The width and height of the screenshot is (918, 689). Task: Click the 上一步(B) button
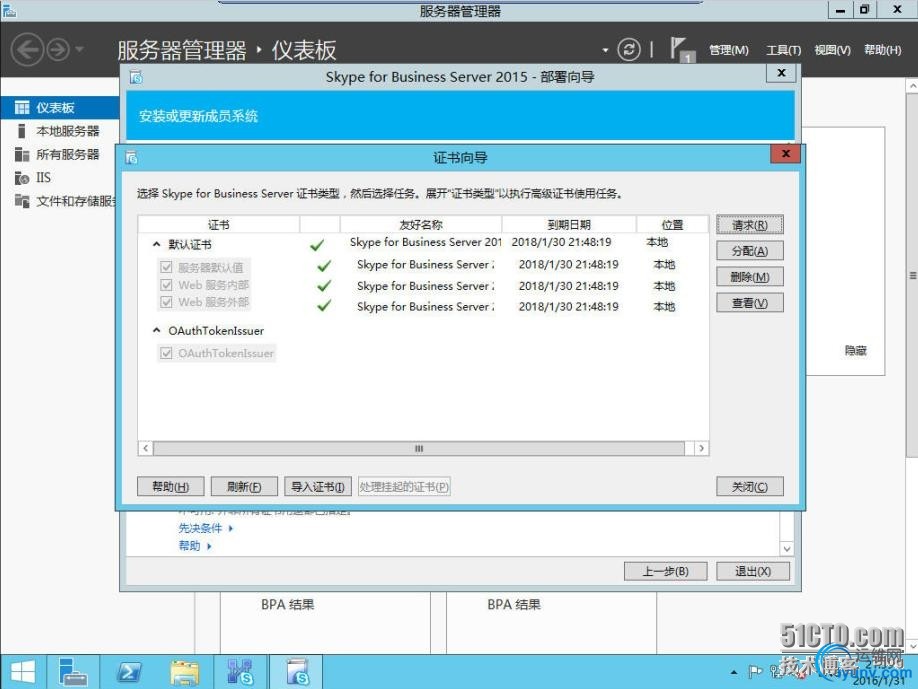click(x=665, y=571)
